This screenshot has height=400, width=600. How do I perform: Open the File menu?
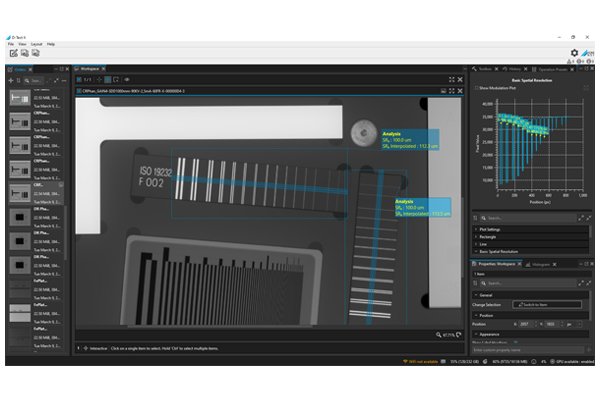11,44
